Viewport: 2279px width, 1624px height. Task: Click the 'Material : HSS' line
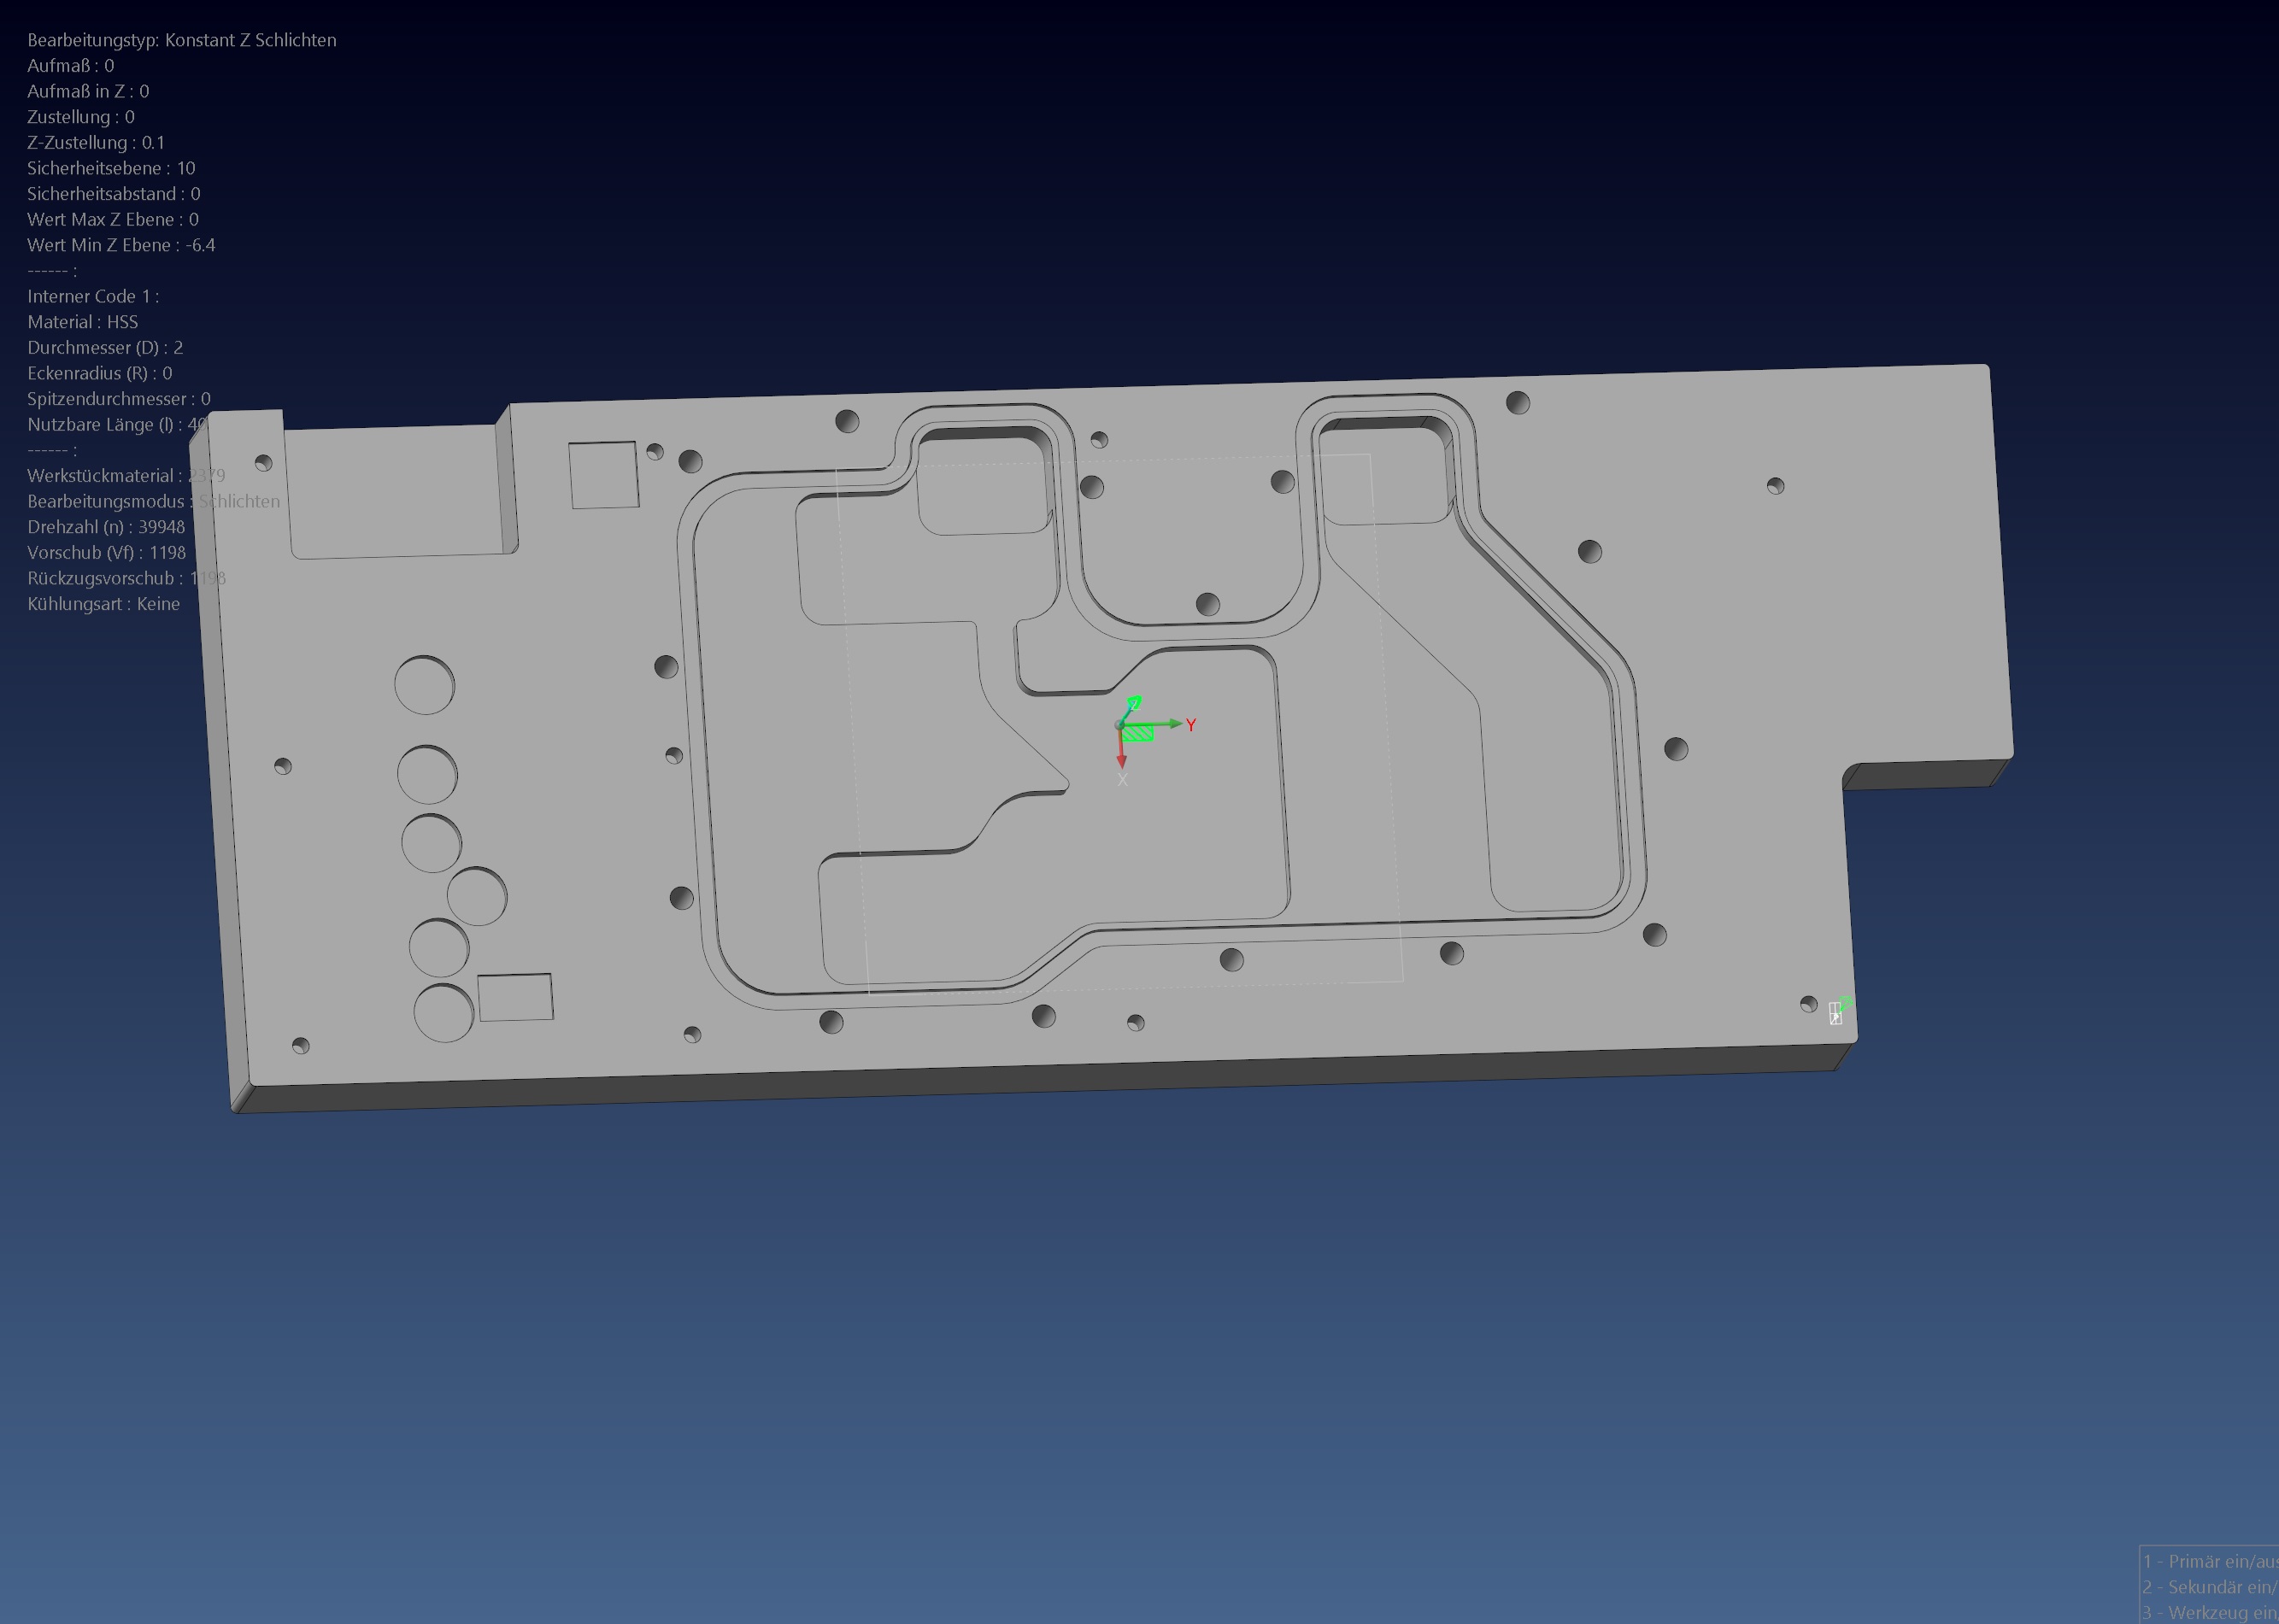(82, 322)
